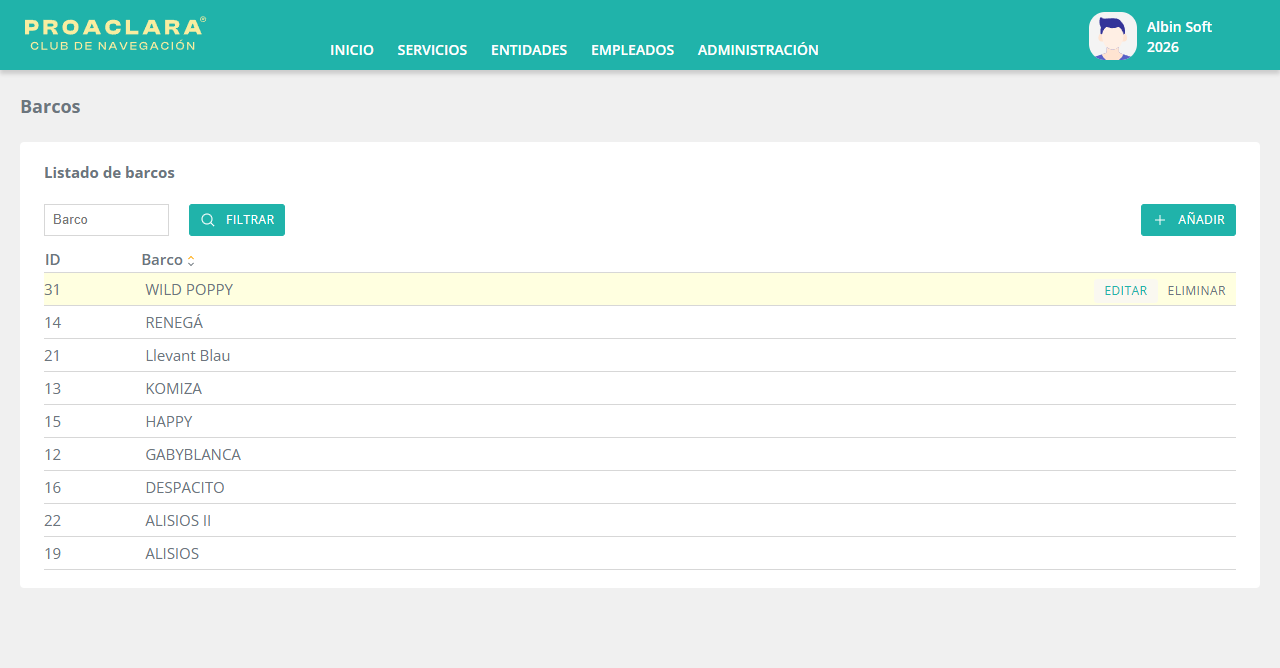Go to the INICIO menu
Screen dimensions: 1280x668
coord(352,50)
